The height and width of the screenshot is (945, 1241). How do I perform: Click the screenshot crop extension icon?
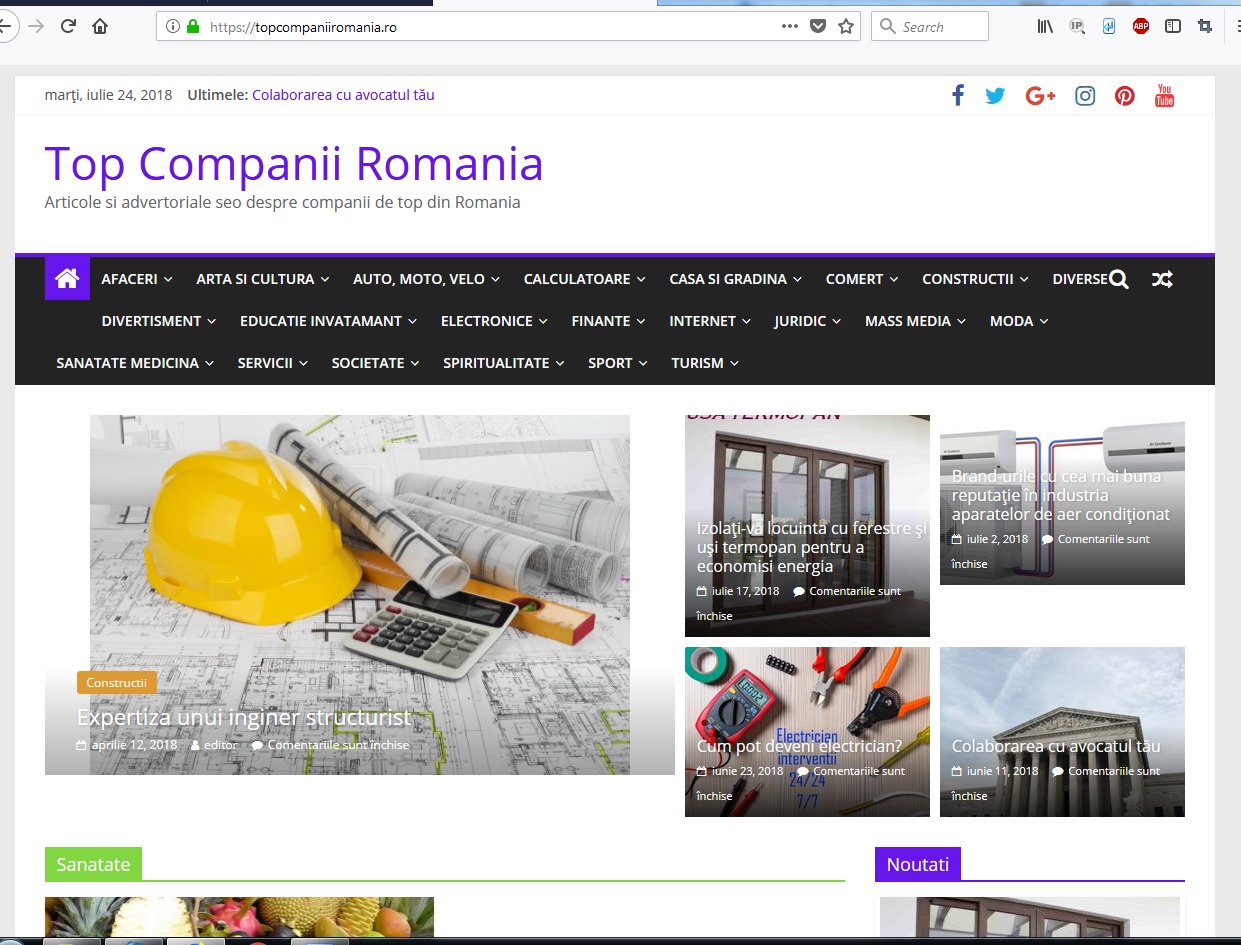(1205, 27)
